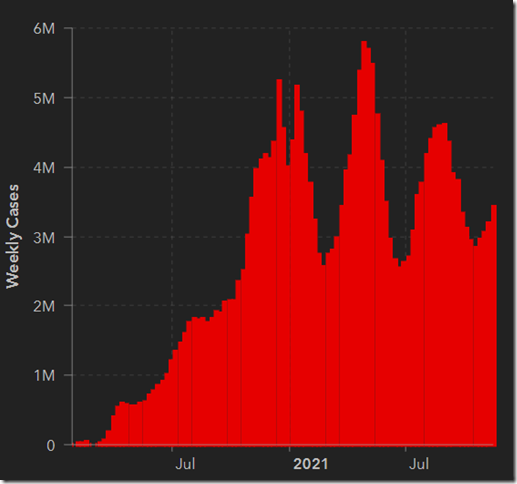Select the "4M" y-axis label

pyautogui.click(x=44, y=168)
